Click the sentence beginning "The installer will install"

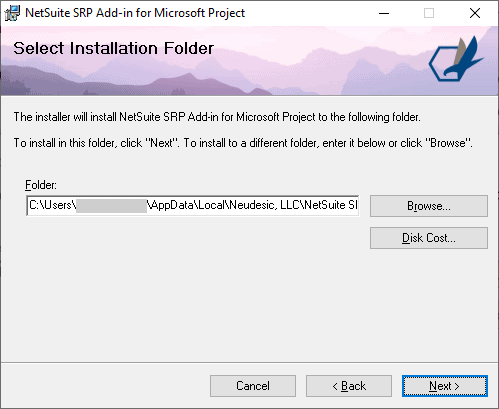click(x=217, y=117)
